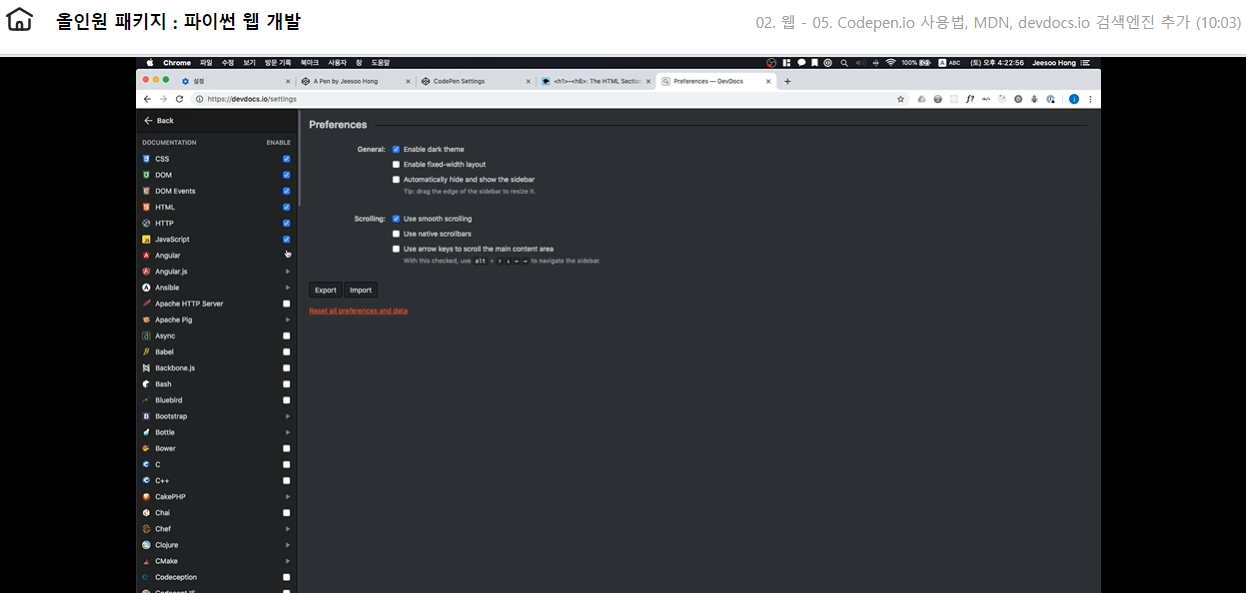This screenshot has height=593, width=1246.
Task: Expand Bootstrap versions arrow
Action: tap(288, 416)
